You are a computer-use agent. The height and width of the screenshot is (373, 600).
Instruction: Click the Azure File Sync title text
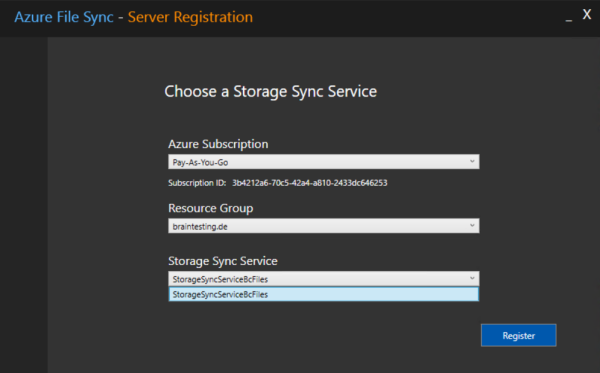tap(64, 17)
